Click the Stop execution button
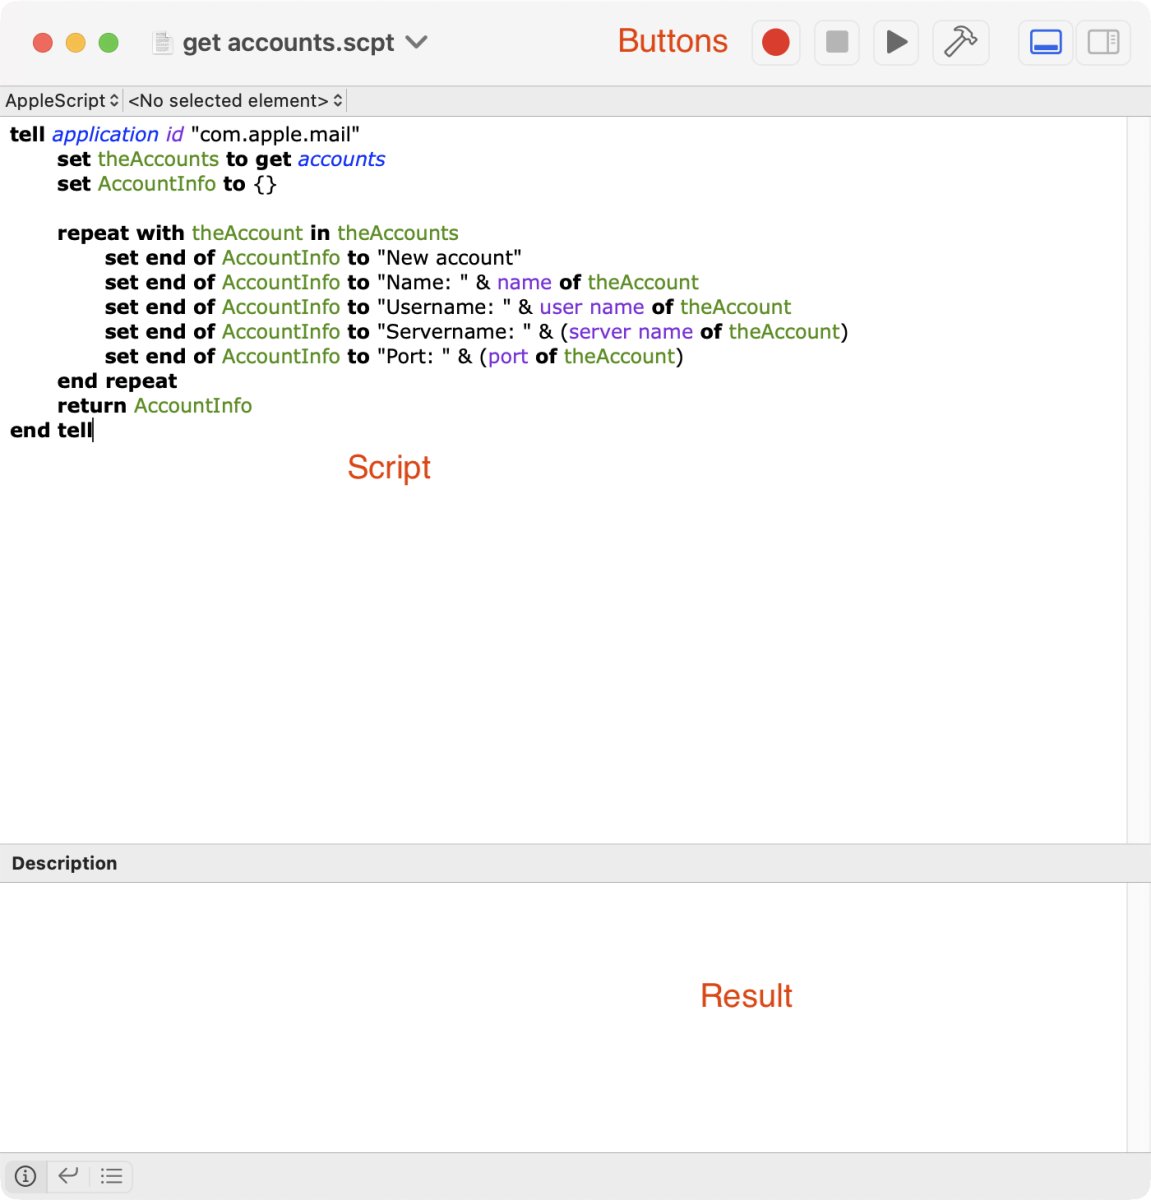 [836, 42]
